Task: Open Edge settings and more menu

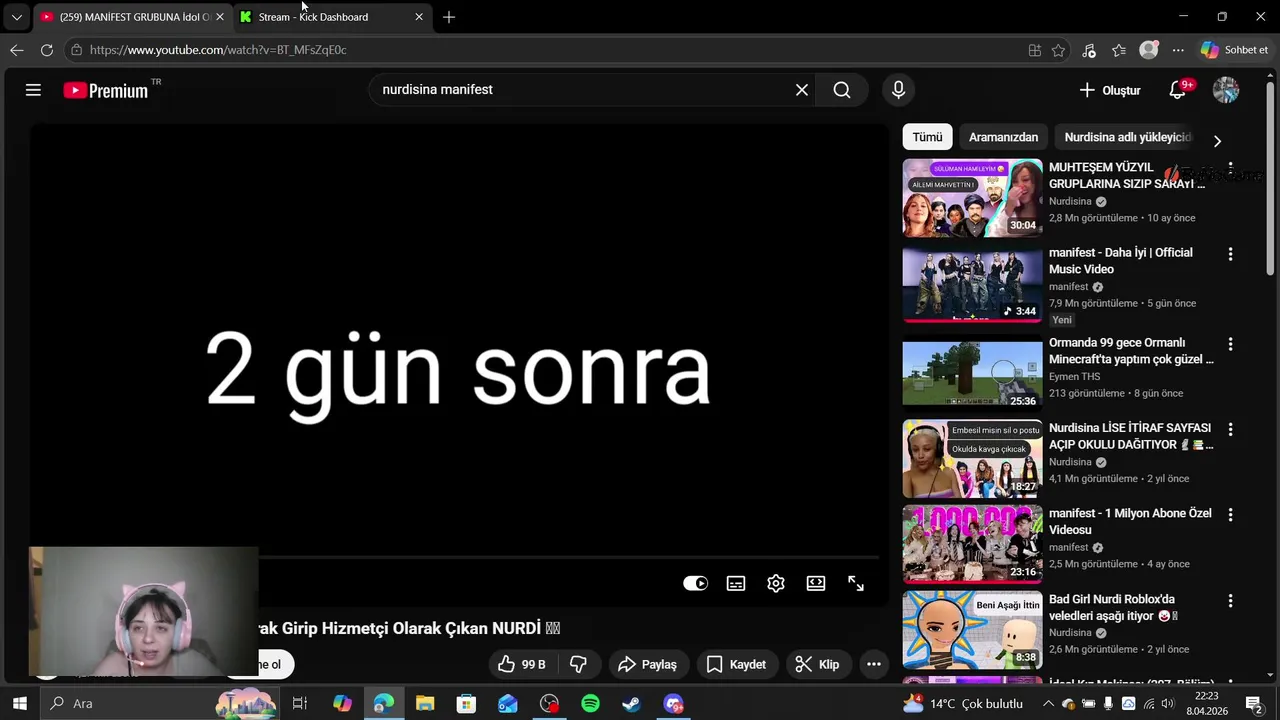Action: (x=1179, y=50)
